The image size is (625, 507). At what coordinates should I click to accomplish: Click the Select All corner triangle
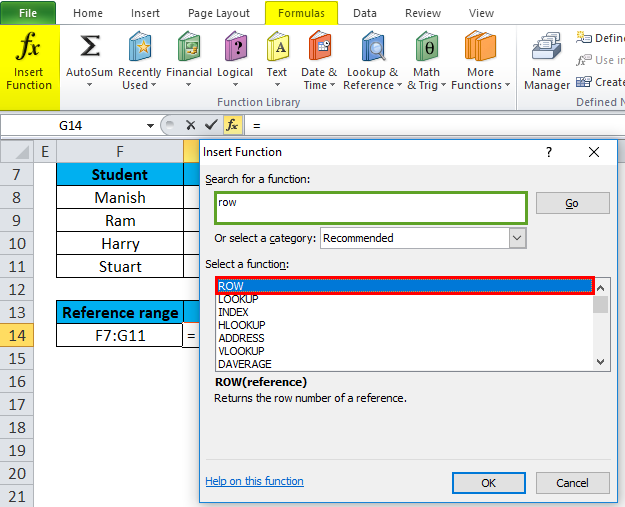click(x=17, y=151)
